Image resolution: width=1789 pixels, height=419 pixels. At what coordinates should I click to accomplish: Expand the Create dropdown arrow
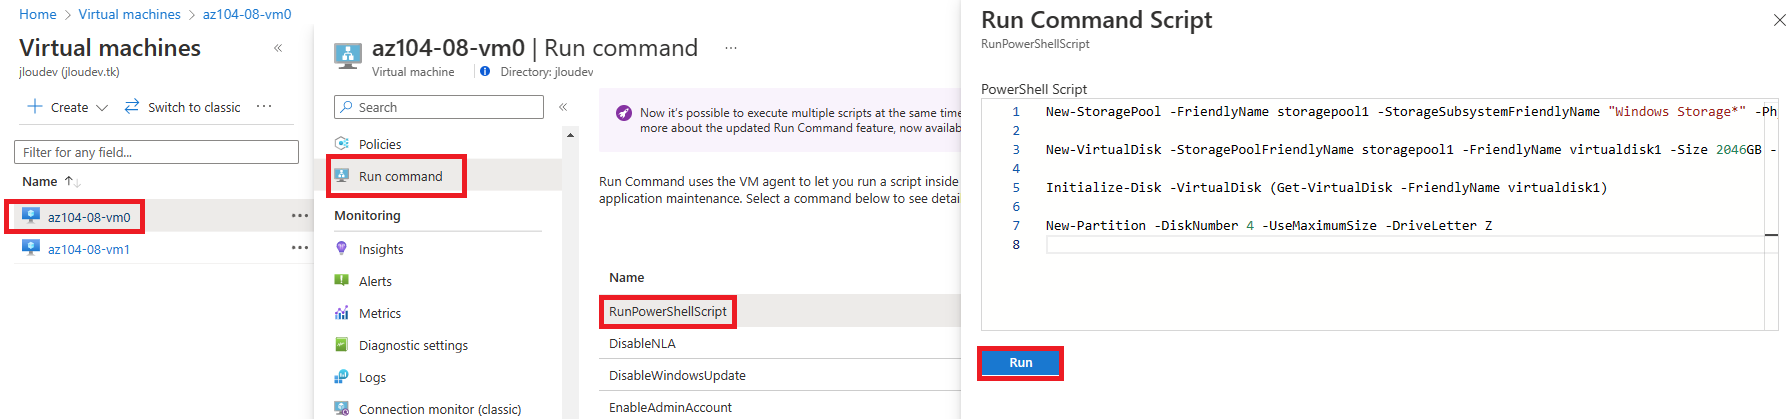point(102,108)
